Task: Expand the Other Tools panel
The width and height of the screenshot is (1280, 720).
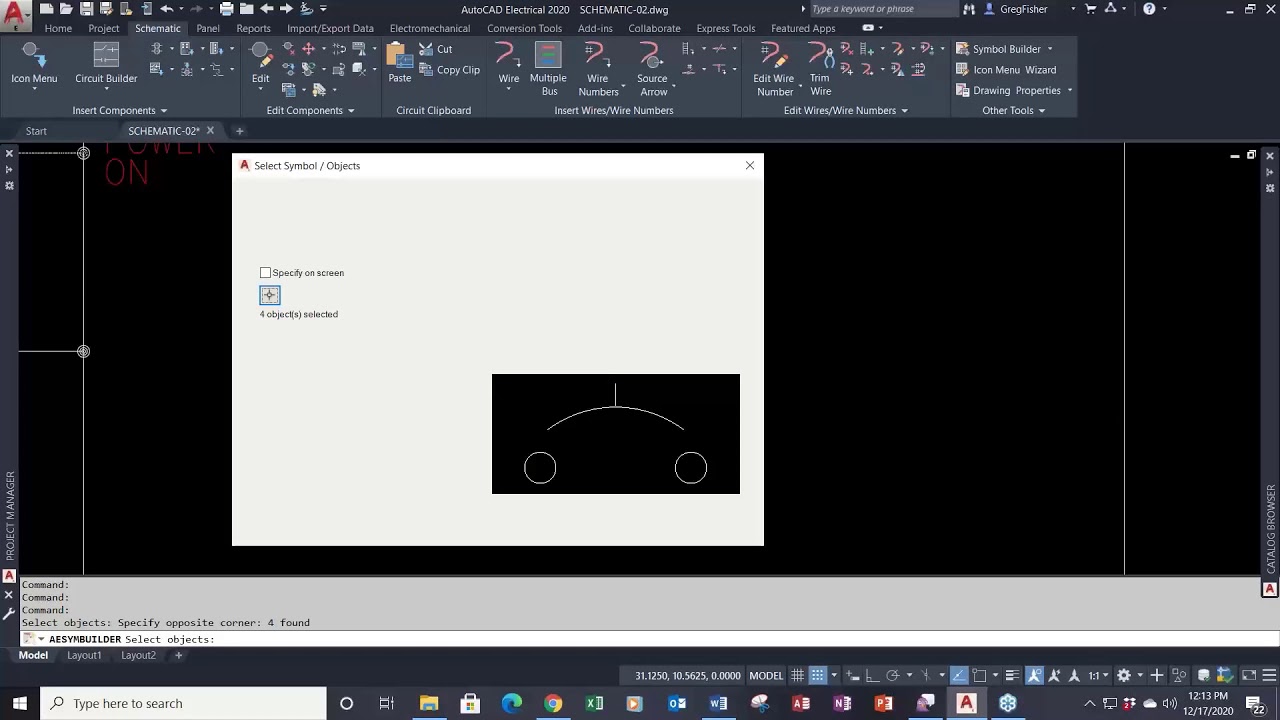Action: pos(1013,111)
